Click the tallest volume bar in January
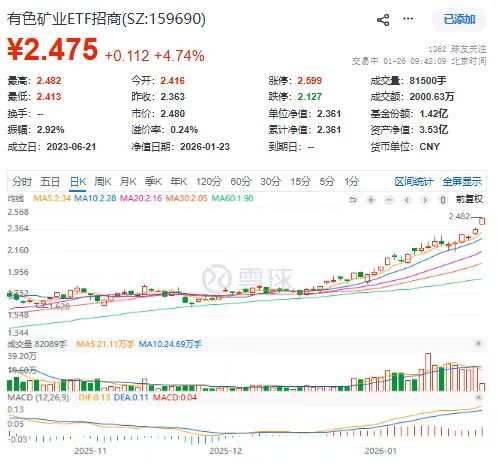Screen dimensions: 498x463 point(428,372)
